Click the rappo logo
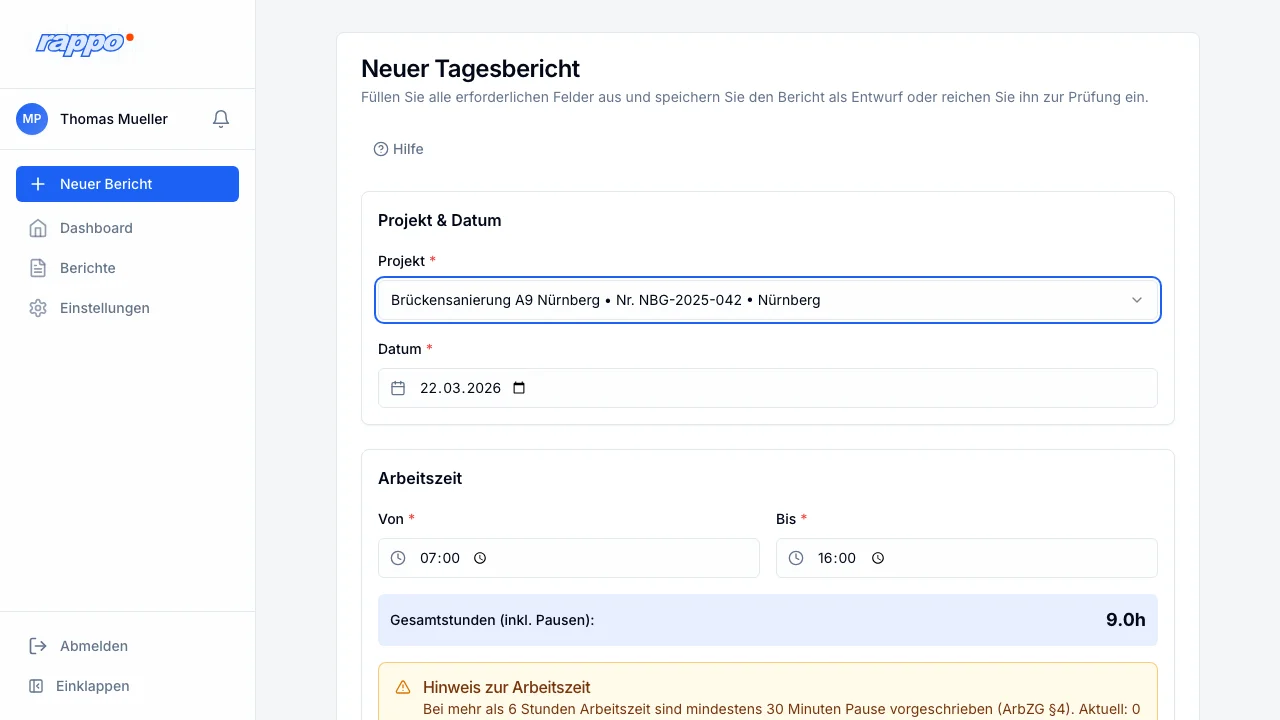The width and height of the screenshot is (1280, 720). point(85,43)
